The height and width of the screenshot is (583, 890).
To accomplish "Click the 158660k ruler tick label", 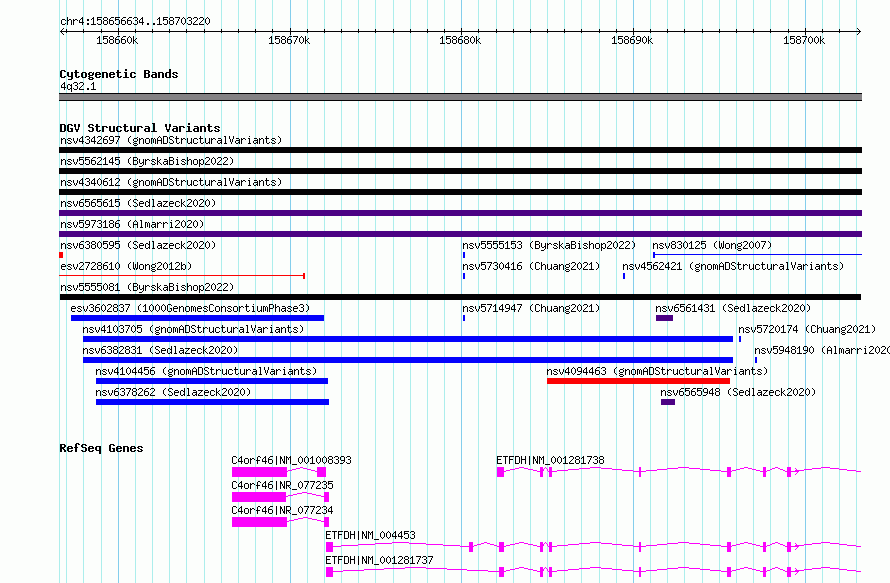I will point(117,40).
